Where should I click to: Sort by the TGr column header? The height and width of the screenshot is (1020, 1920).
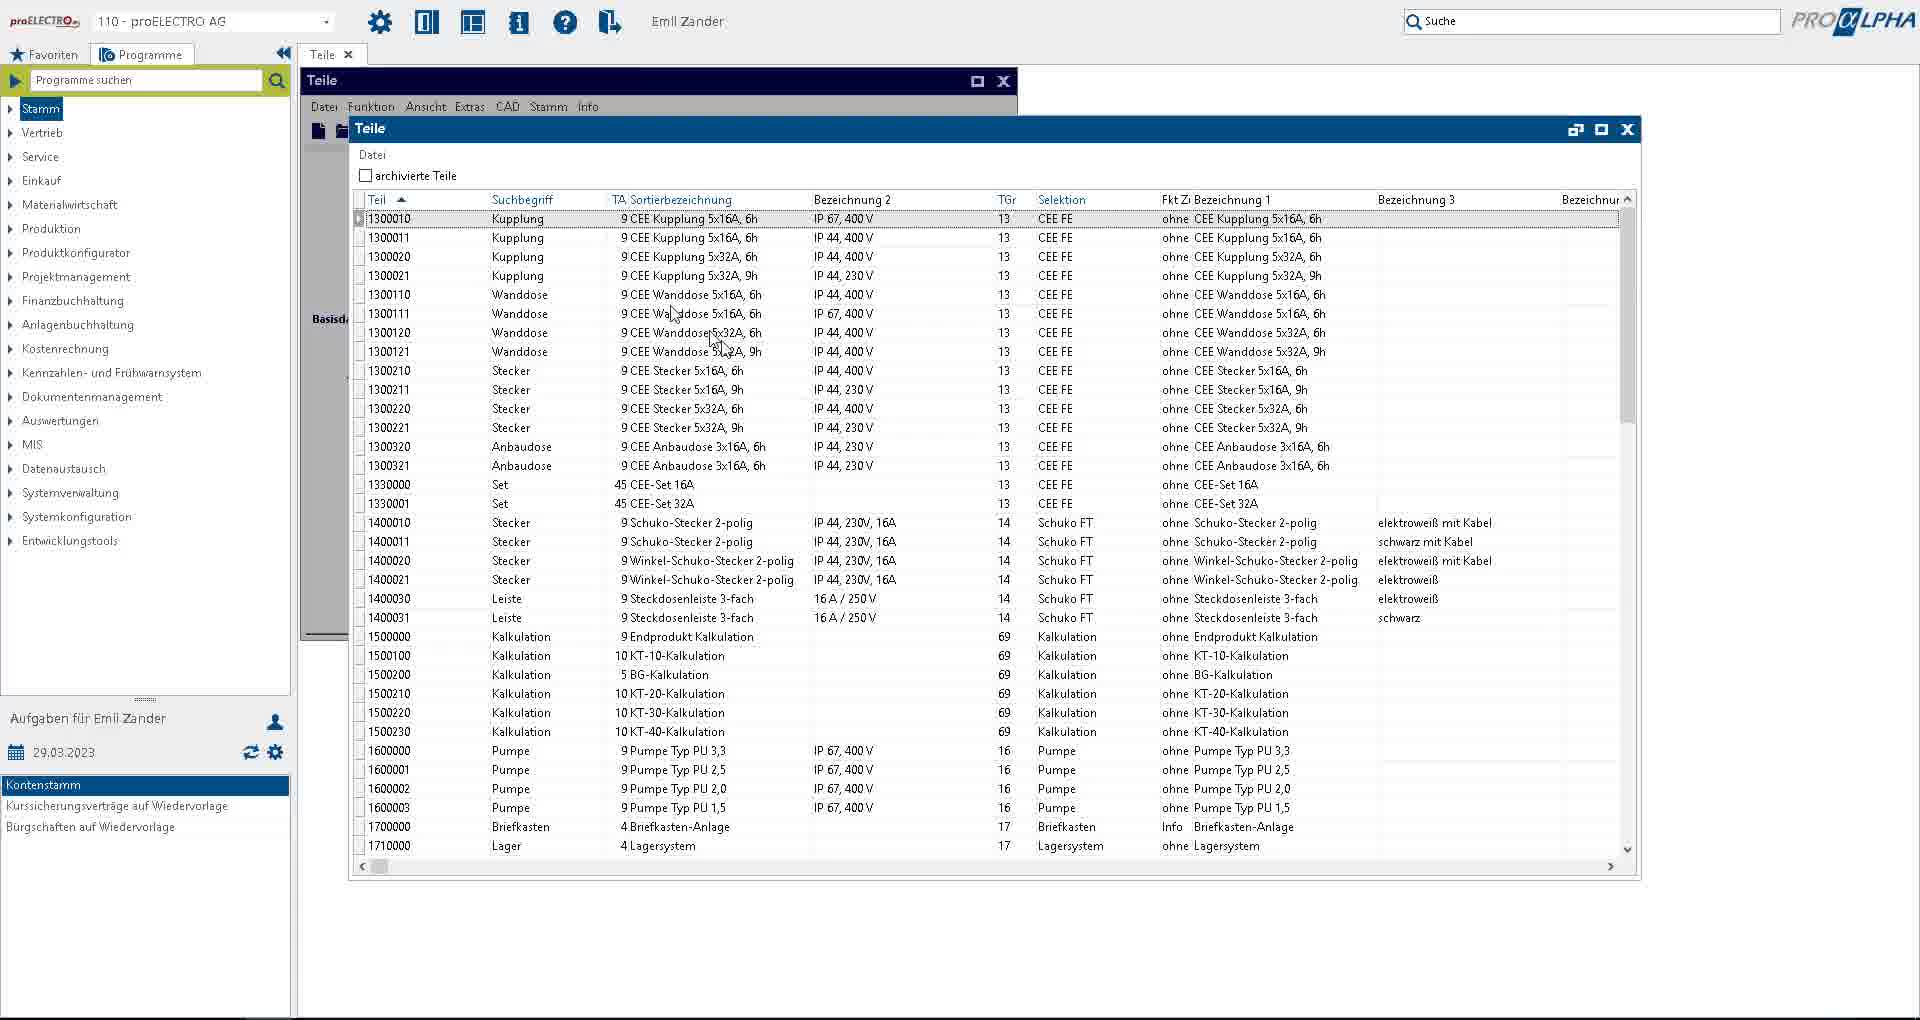pyautogui.click(x=1006, y=200)
